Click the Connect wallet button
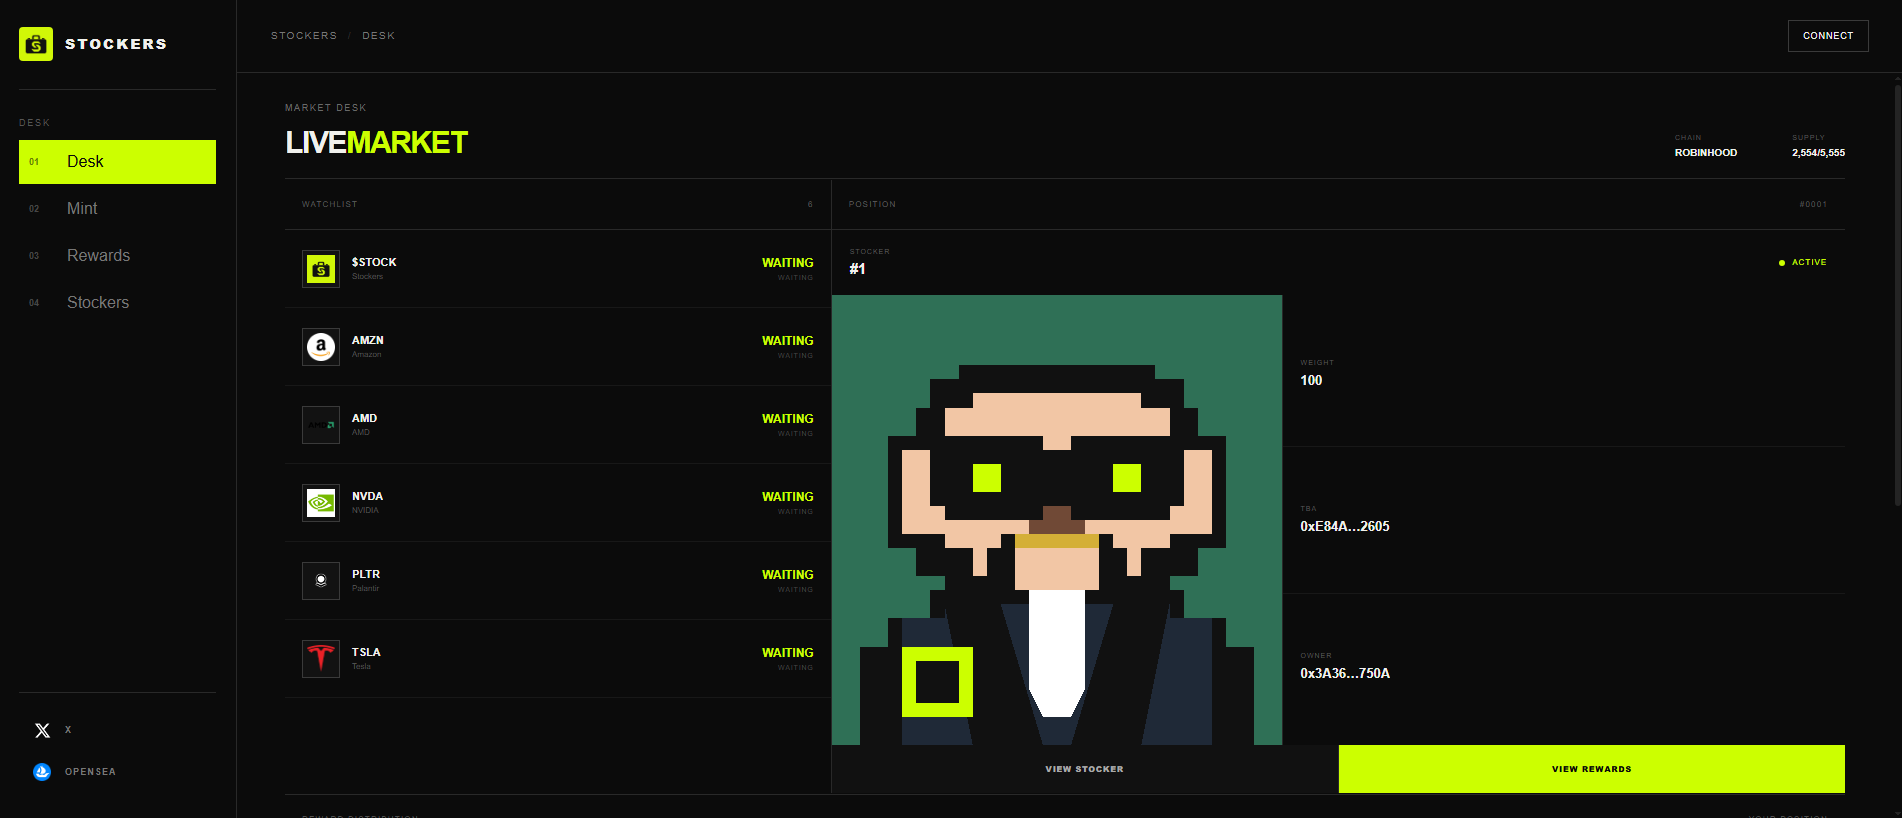 [x=1828, y=36]
